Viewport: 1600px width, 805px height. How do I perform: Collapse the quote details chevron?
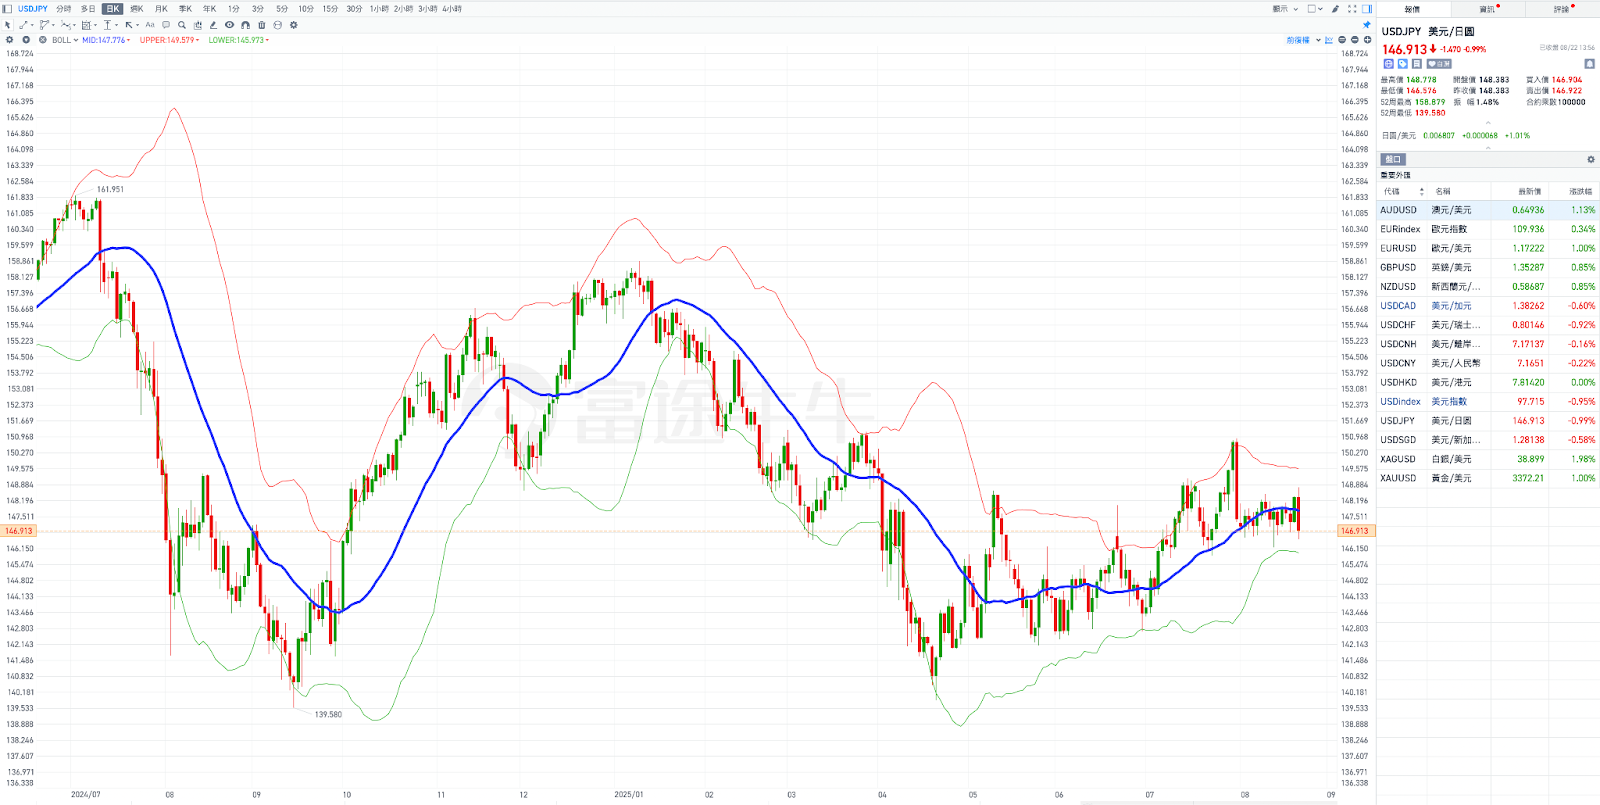point(1488,124)
